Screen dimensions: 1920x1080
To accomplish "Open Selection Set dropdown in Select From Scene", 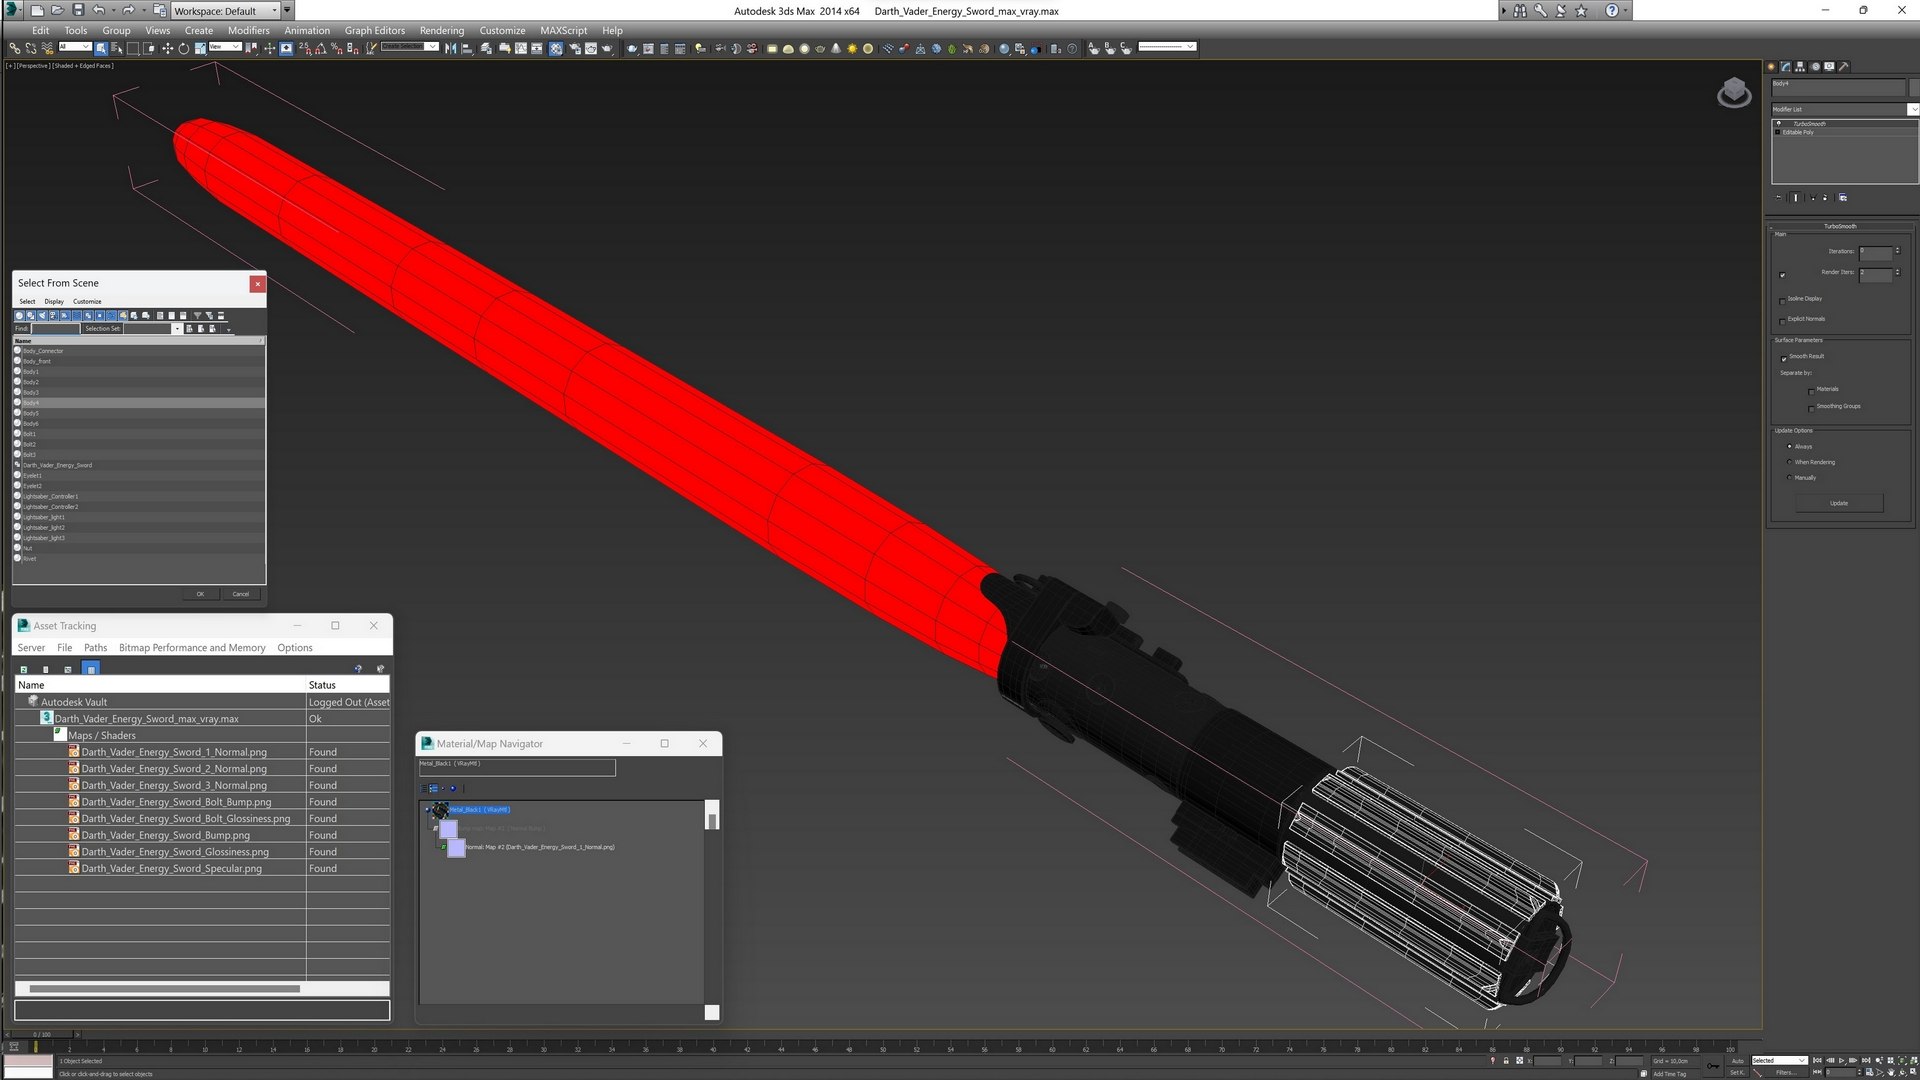I will (177, 329).
